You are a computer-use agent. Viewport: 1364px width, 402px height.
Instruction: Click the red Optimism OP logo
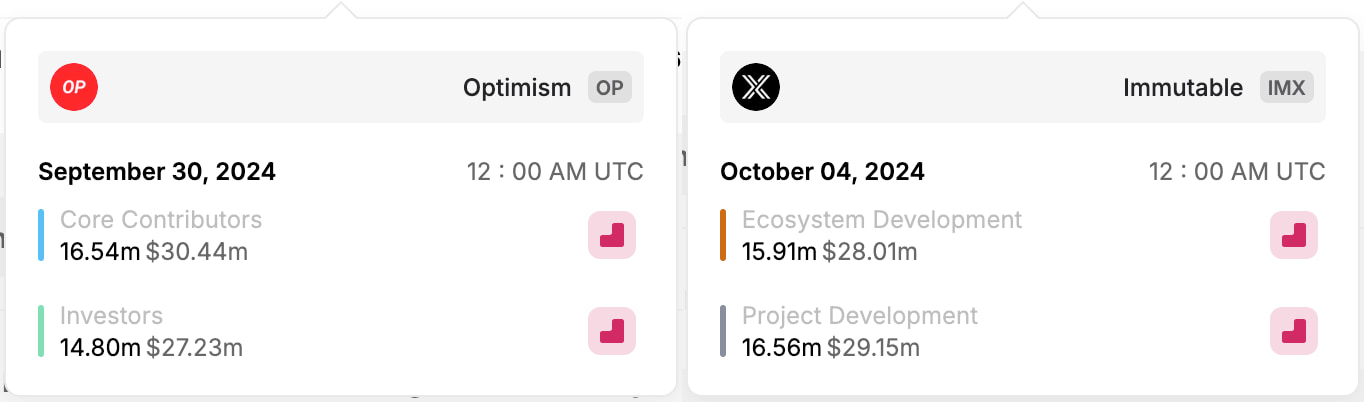click(x=74, y=87)
